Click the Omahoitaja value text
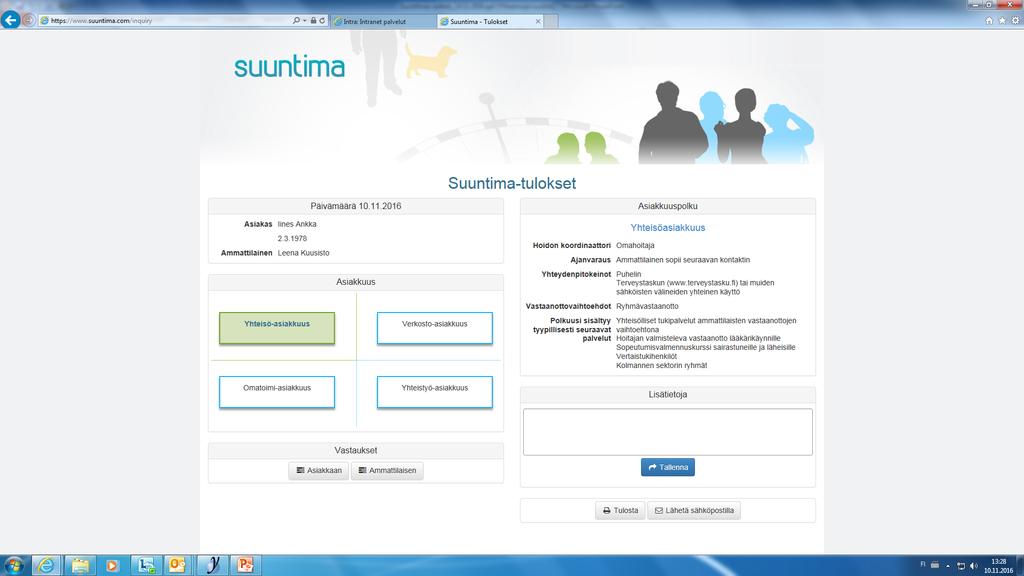1024x576 pixels. click(635, 246)
